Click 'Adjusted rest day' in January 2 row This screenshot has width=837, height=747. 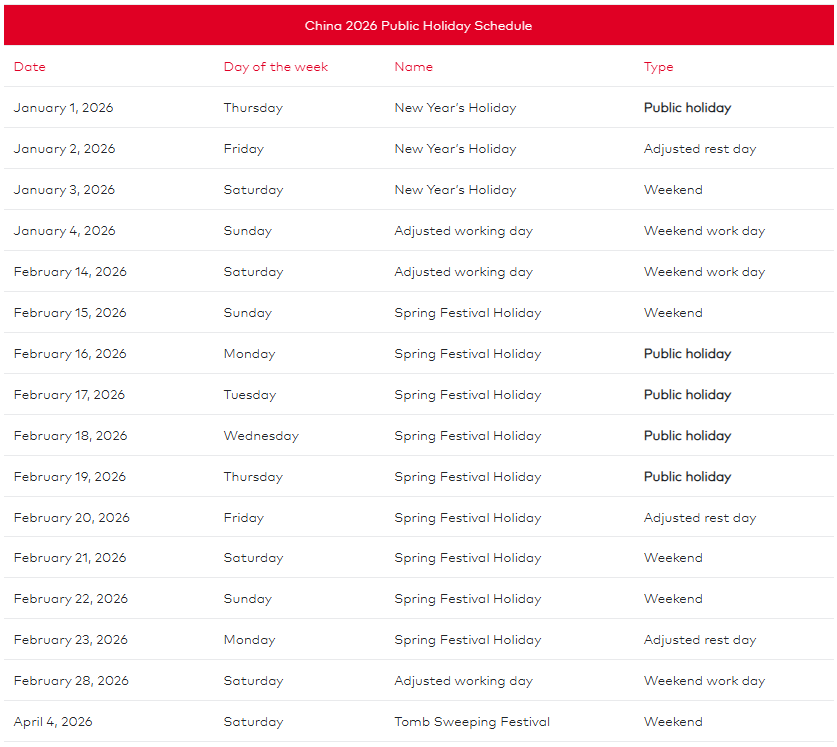click(700, 149)
